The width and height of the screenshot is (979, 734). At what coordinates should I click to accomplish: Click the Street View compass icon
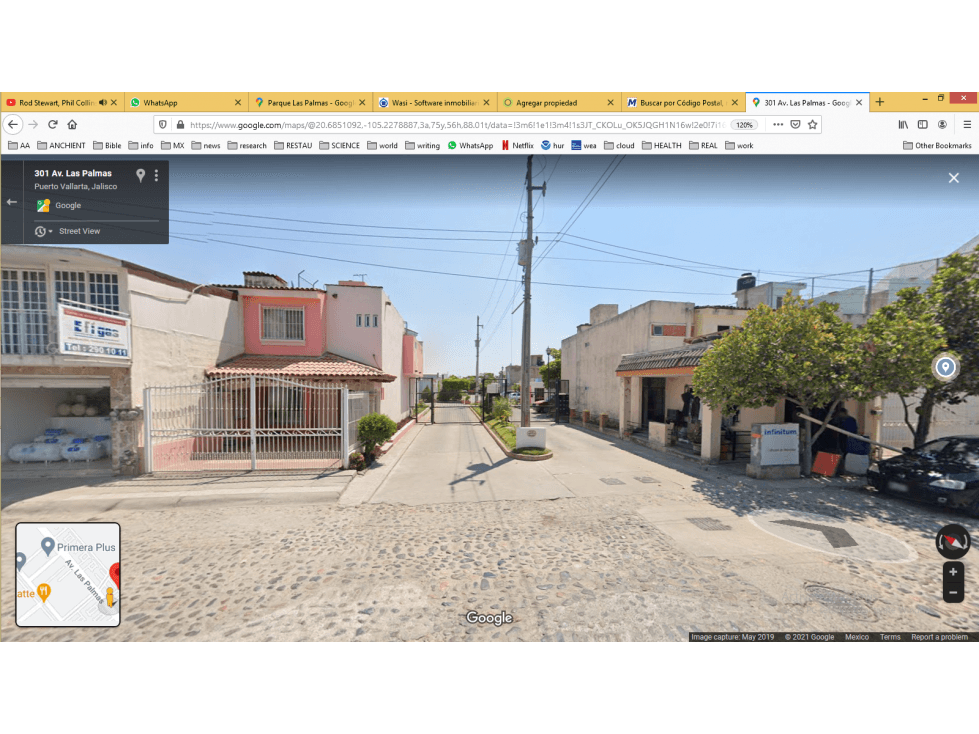[x=953, y=541]
